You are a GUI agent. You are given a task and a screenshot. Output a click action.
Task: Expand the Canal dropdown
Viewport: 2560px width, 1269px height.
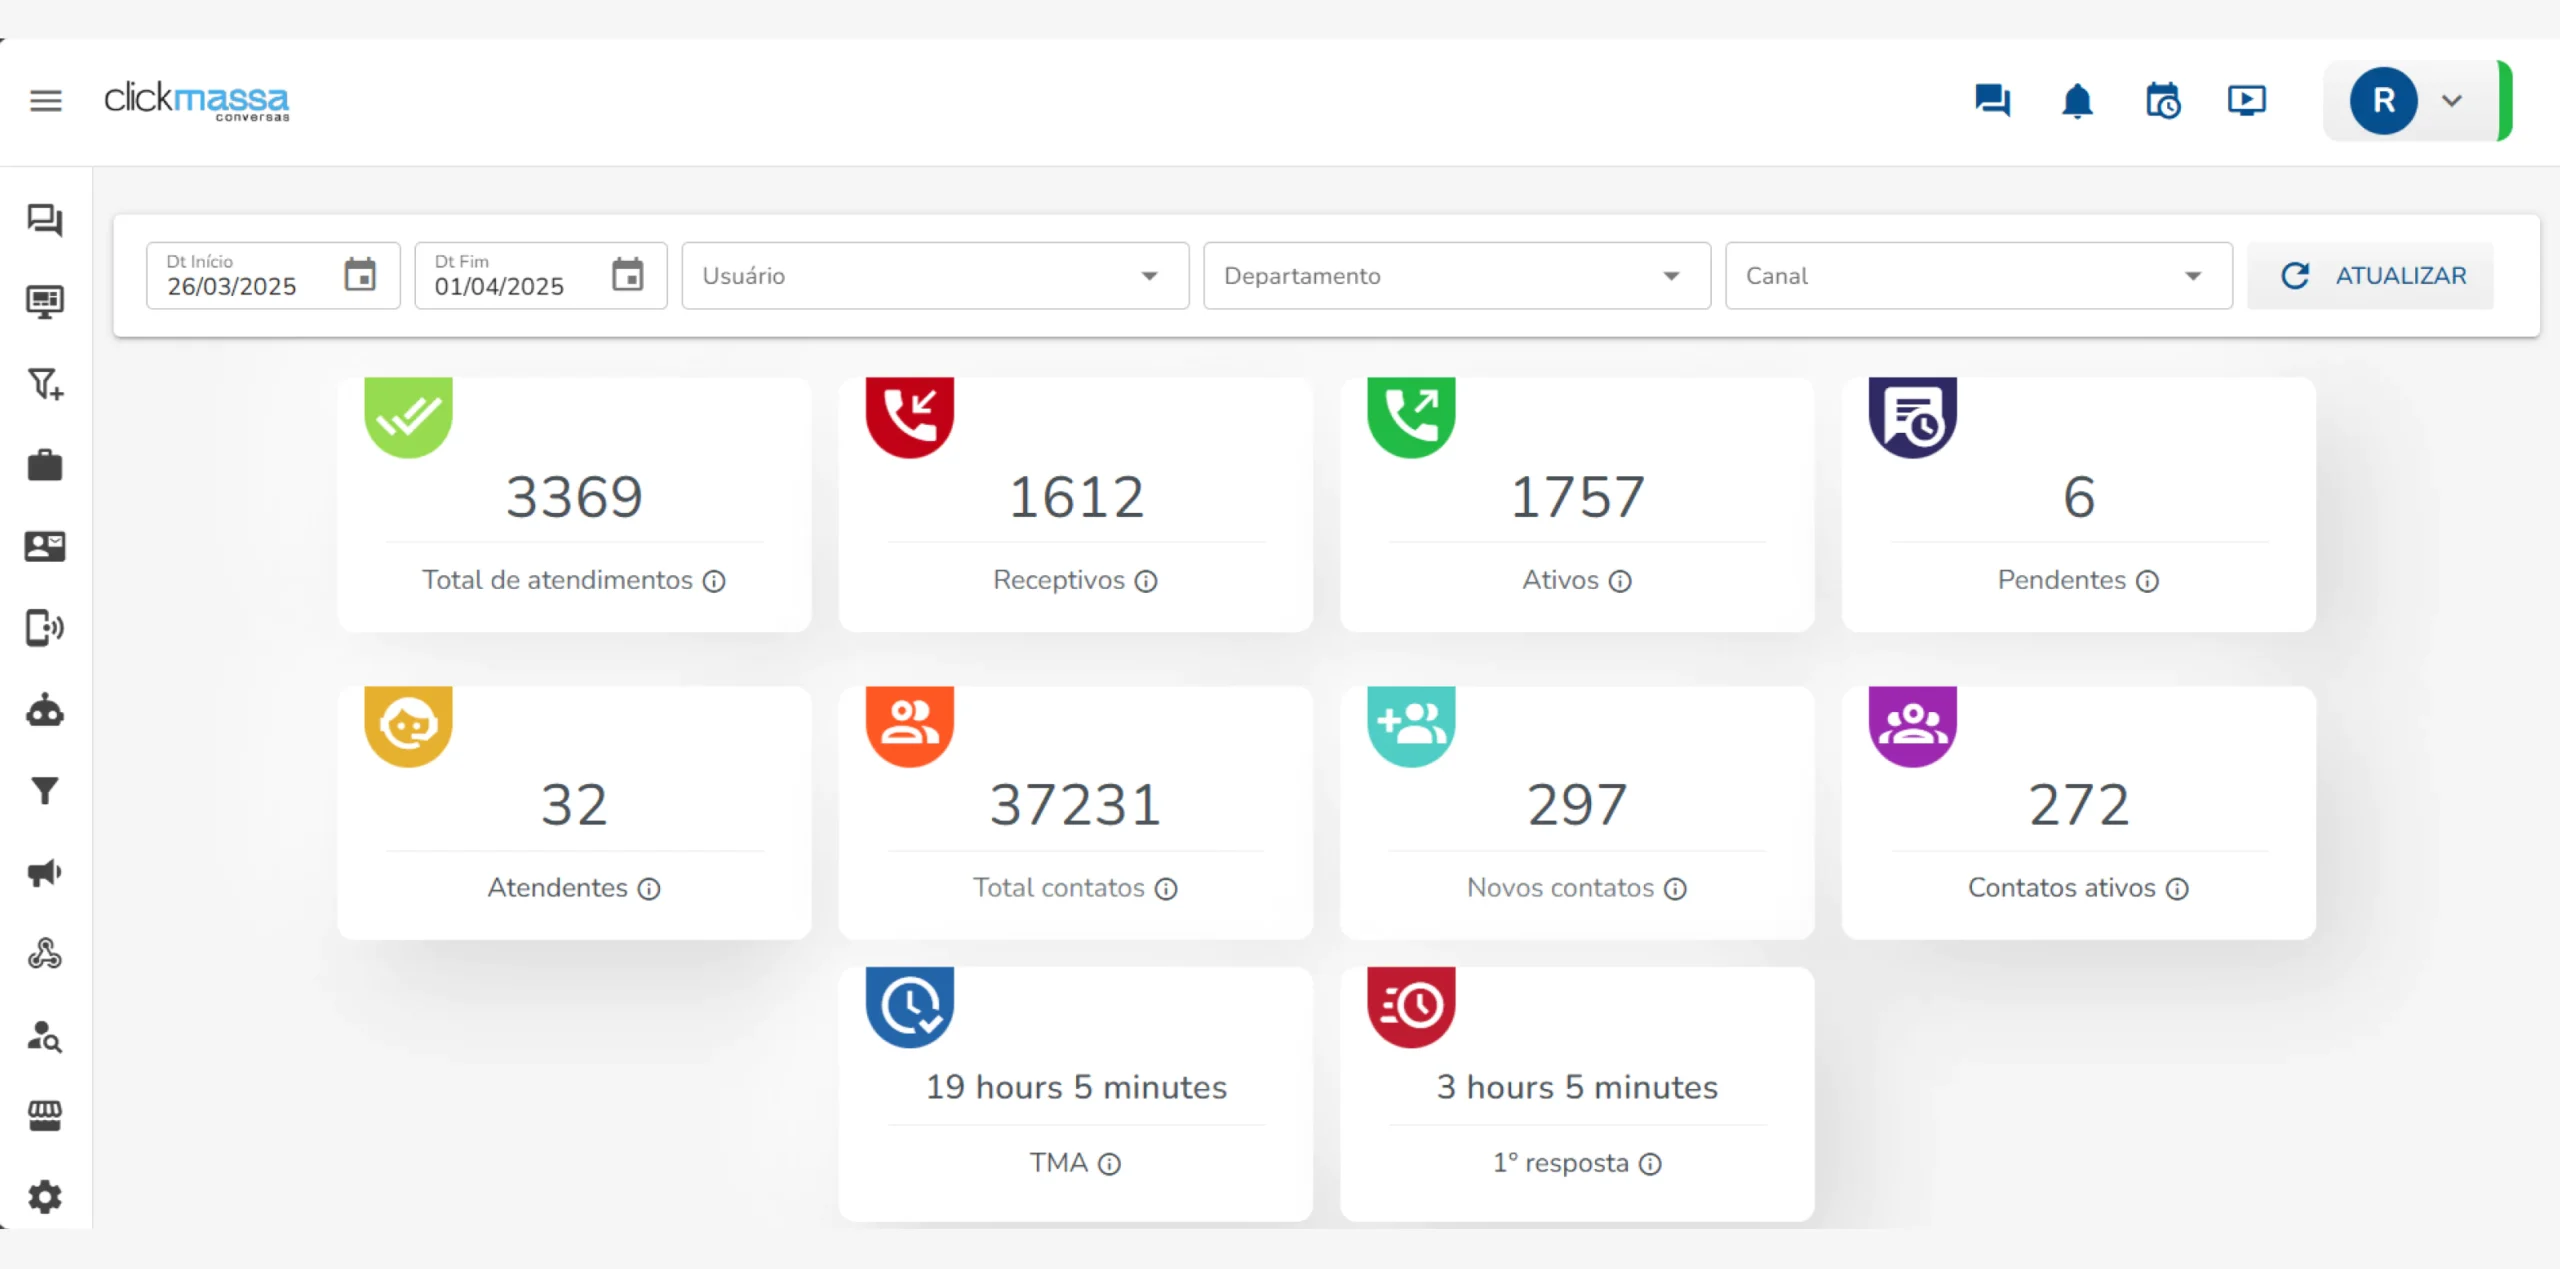(1978, 276)
